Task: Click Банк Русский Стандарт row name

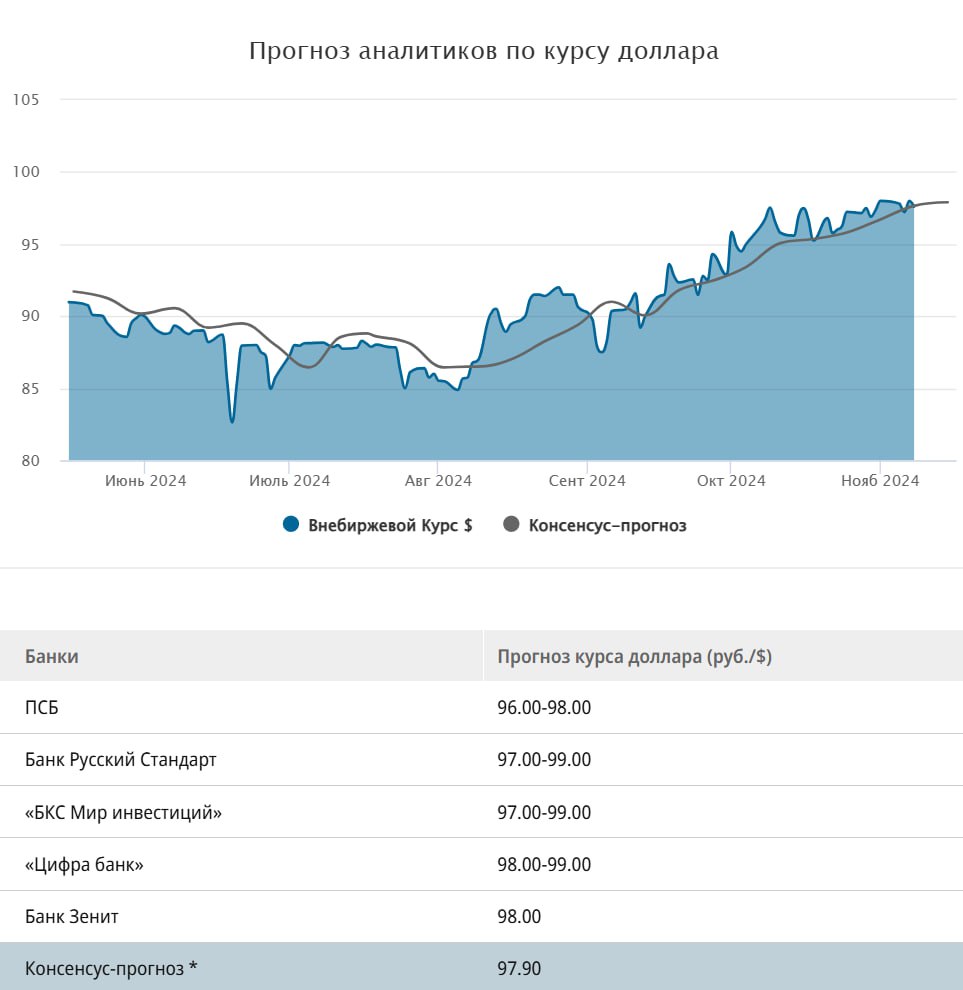Action: tap(121, 760)
